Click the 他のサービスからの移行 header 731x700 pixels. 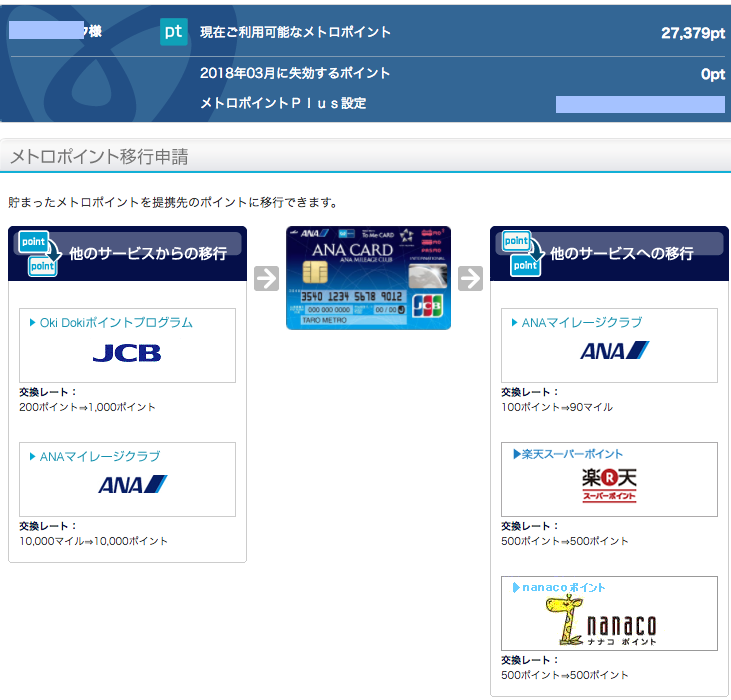(x=127, y=254)
